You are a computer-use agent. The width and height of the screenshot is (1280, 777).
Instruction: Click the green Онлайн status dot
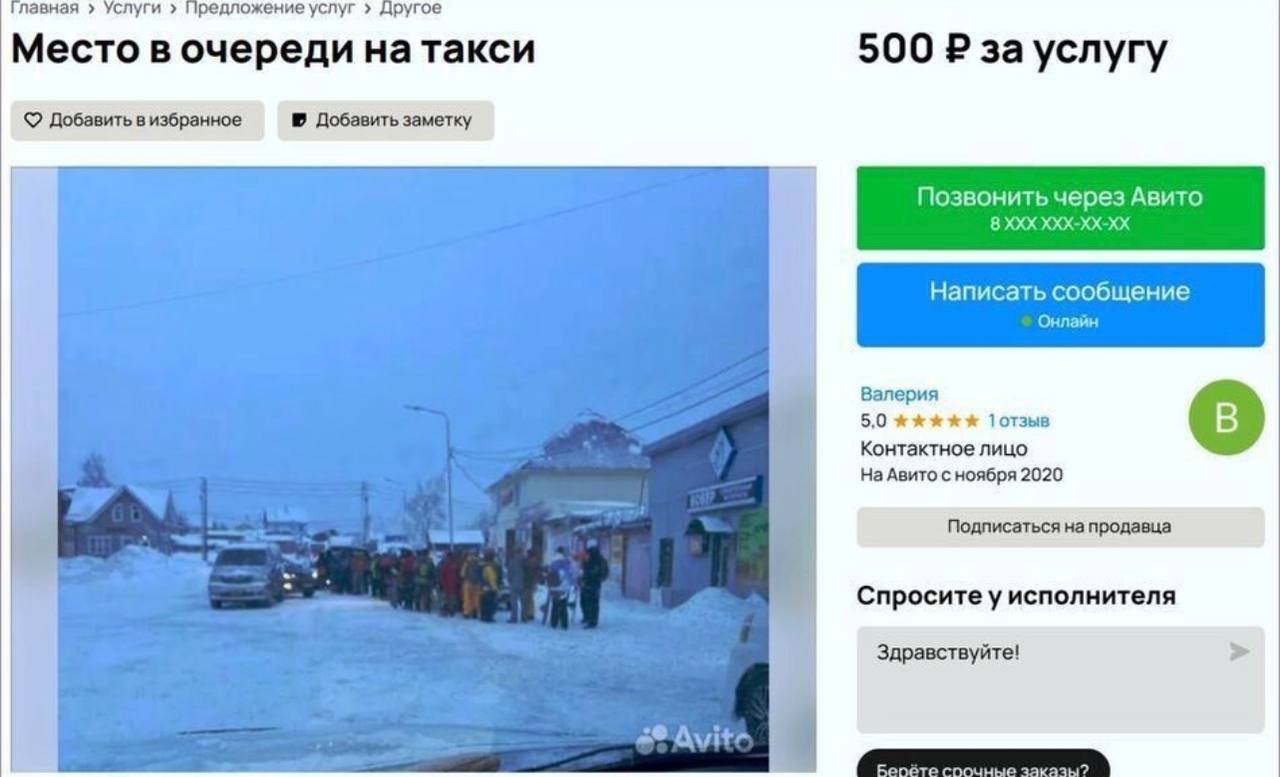[x=1025, y=322]
